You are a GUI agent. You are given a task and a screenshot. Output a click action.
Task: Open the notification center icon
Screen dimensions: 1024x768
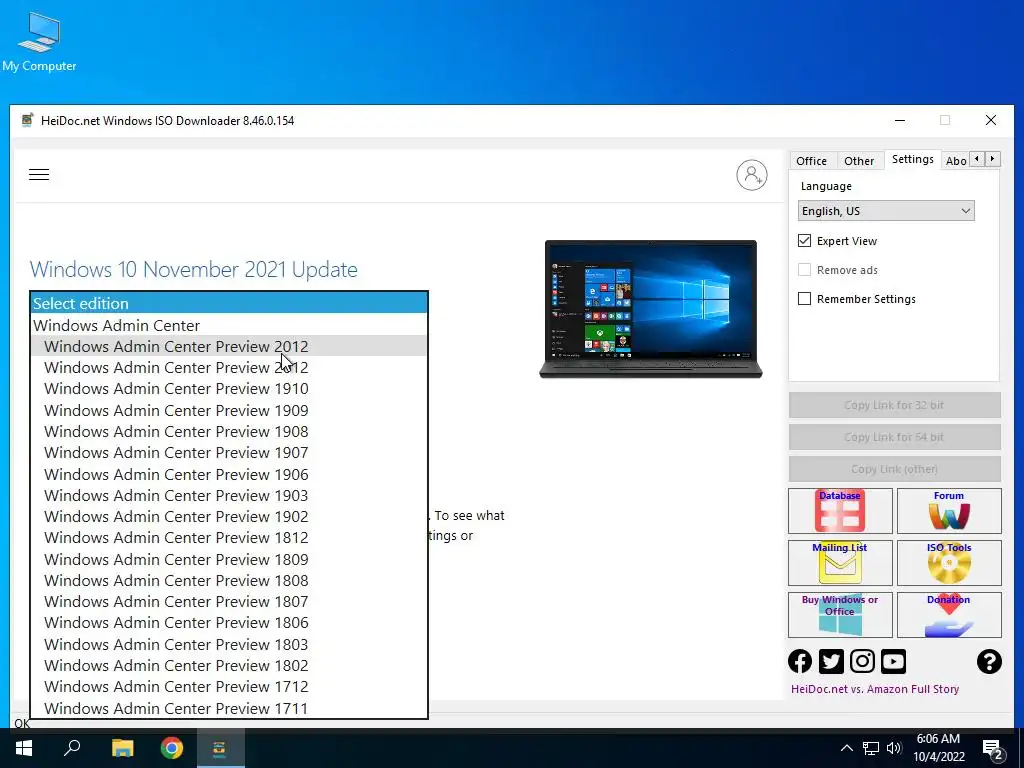992,749
